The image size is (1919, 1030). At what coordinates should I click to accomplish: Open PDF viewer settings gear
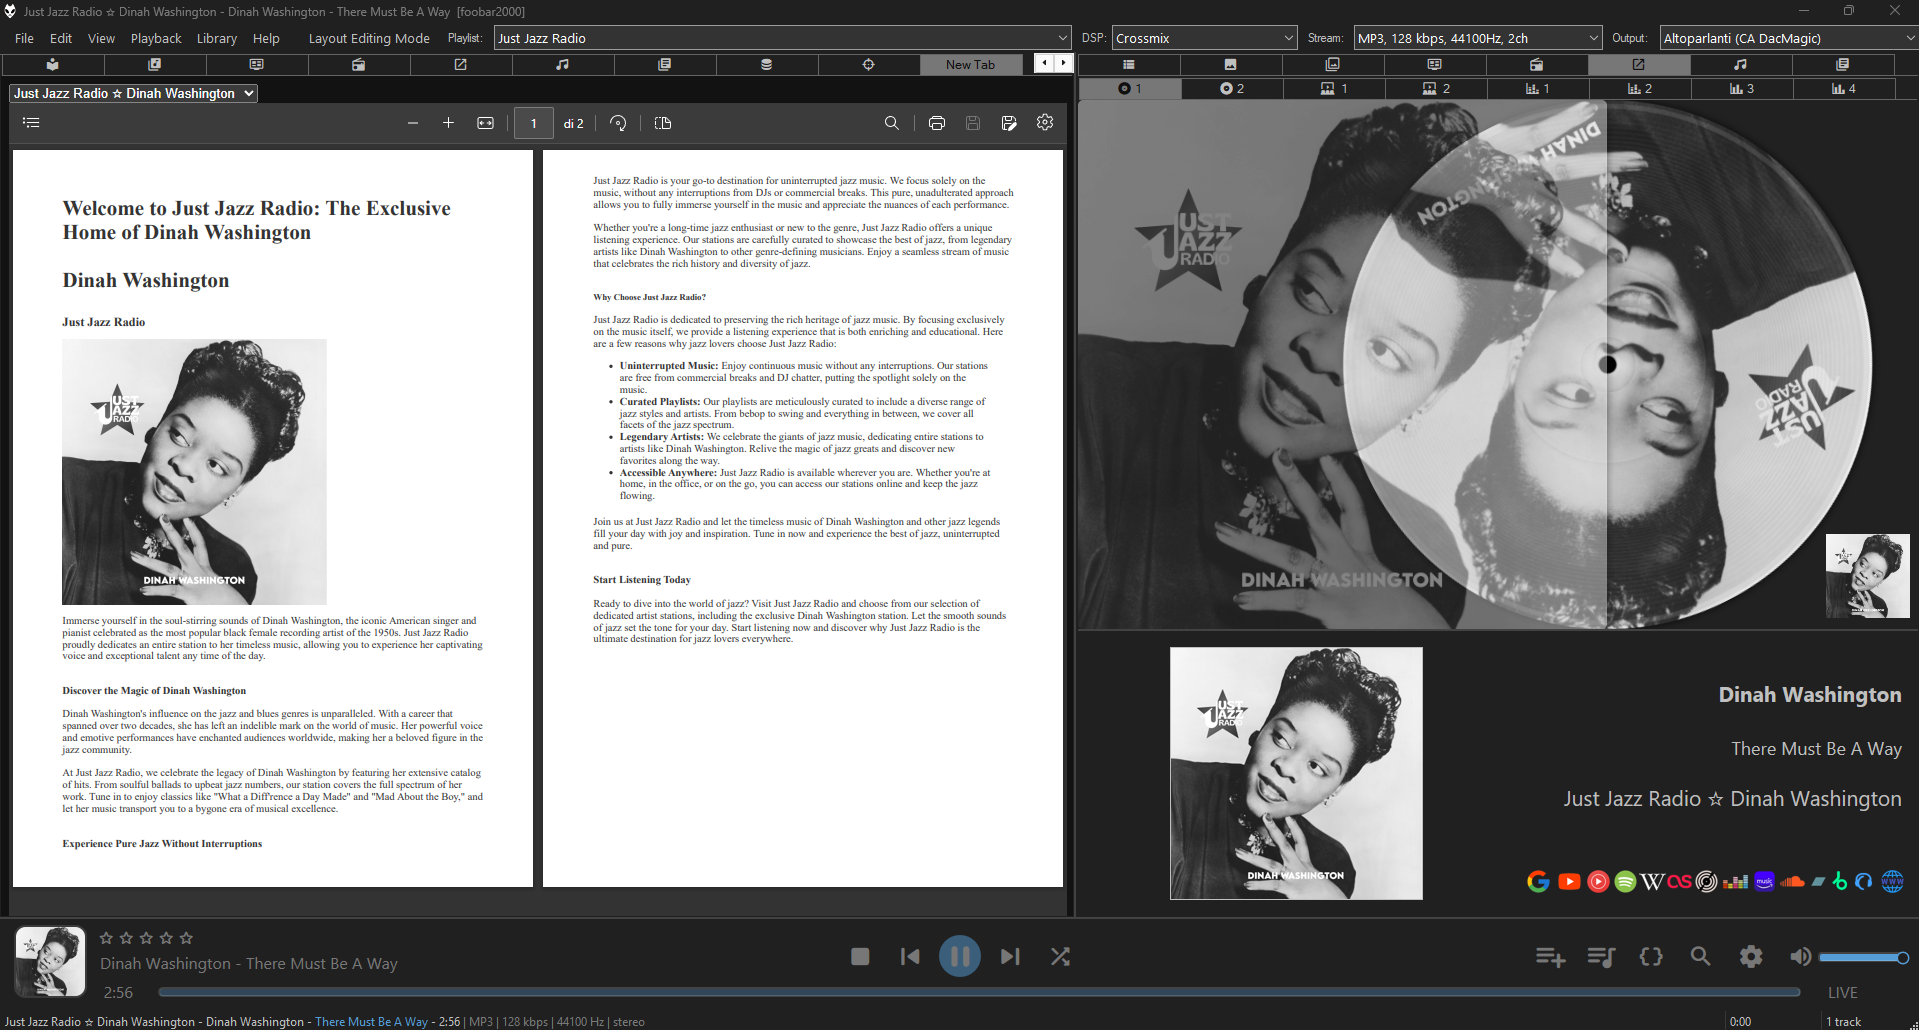click(x=1045, y=122)
